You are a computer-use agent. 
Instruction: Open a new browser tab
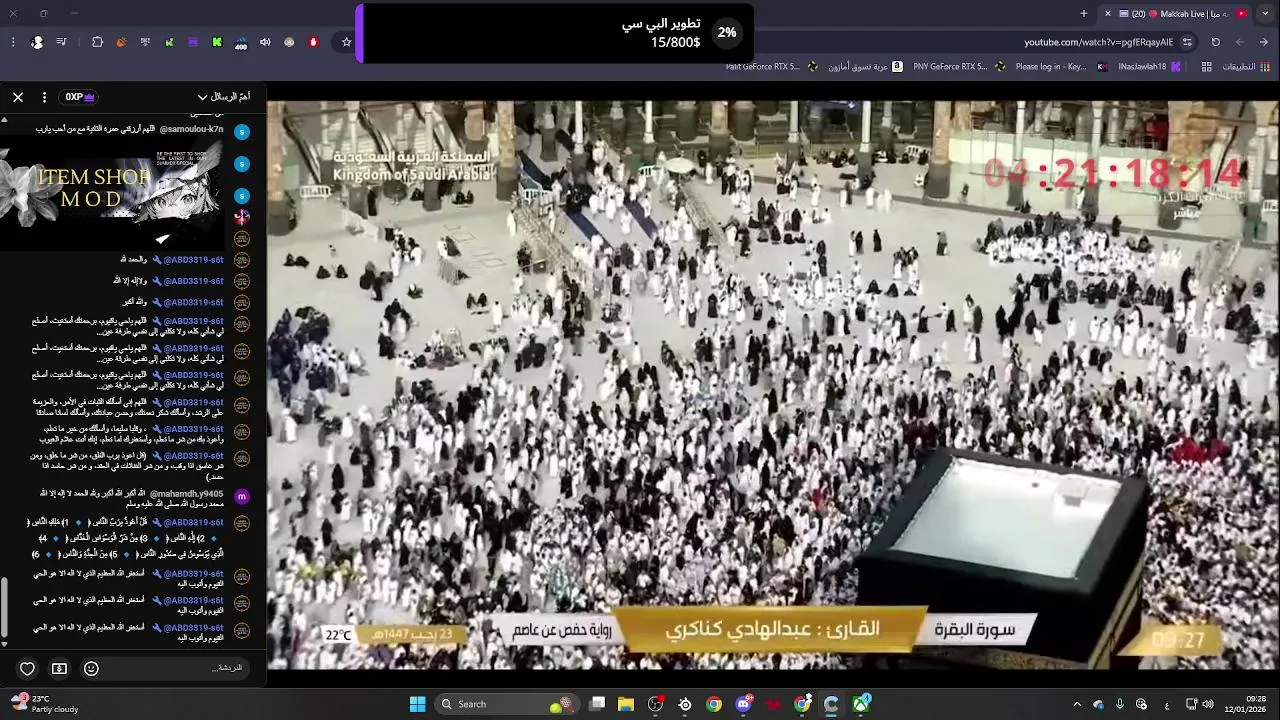coord(1084,14)
